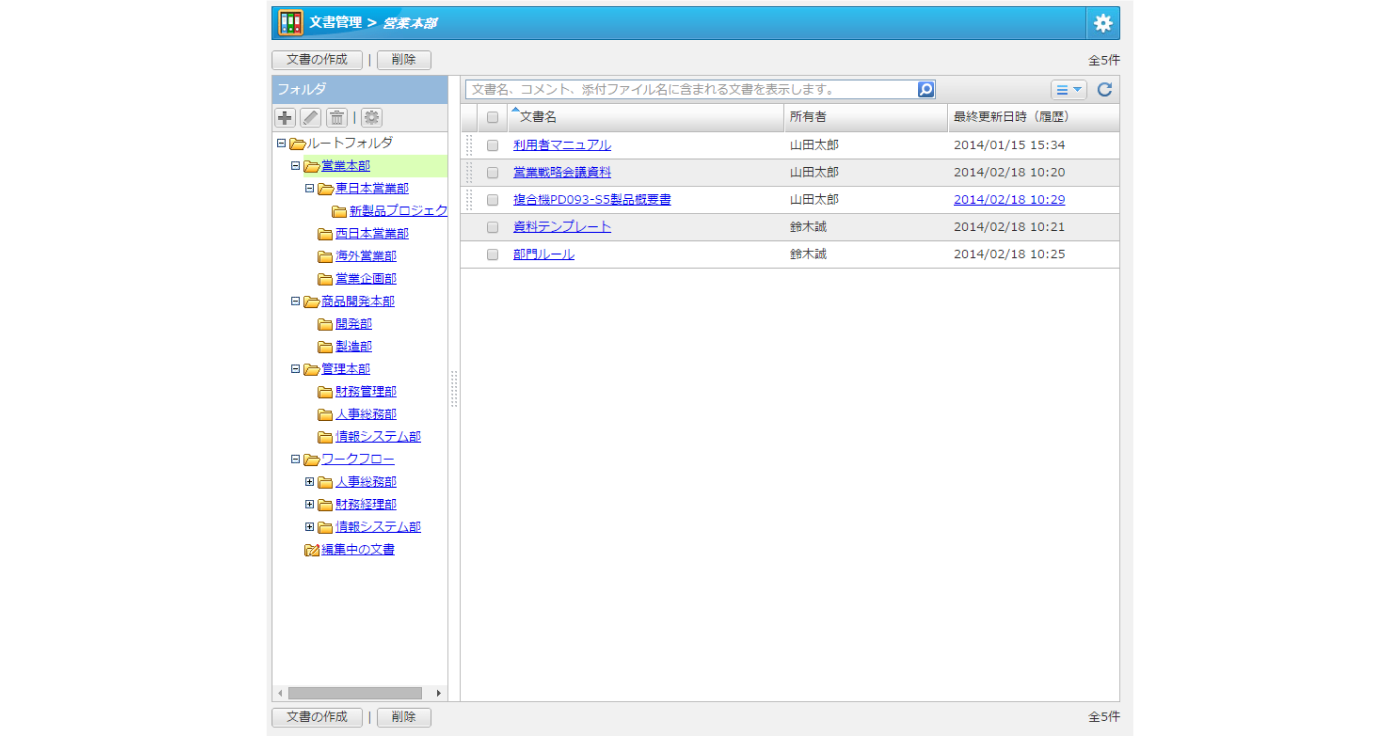
Task: Click the document search input field
Action: [x=692, y=89]
